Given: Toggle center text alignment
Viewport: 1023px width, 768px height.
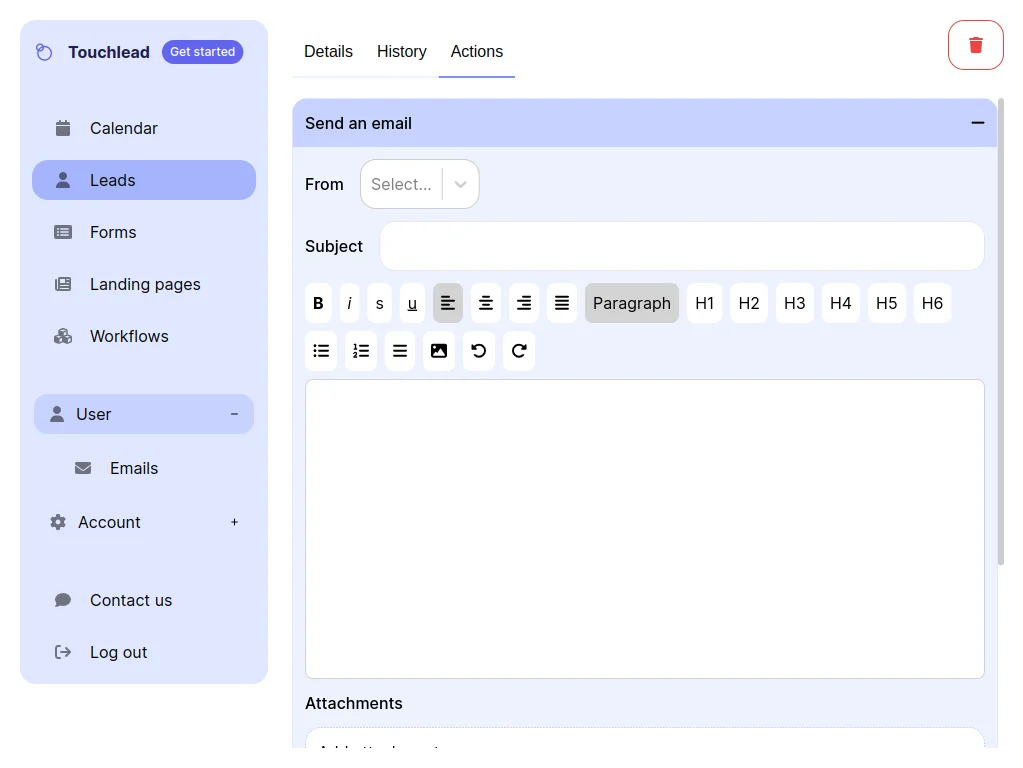Looking at the screenshot, I should click(x=486, y=303).
